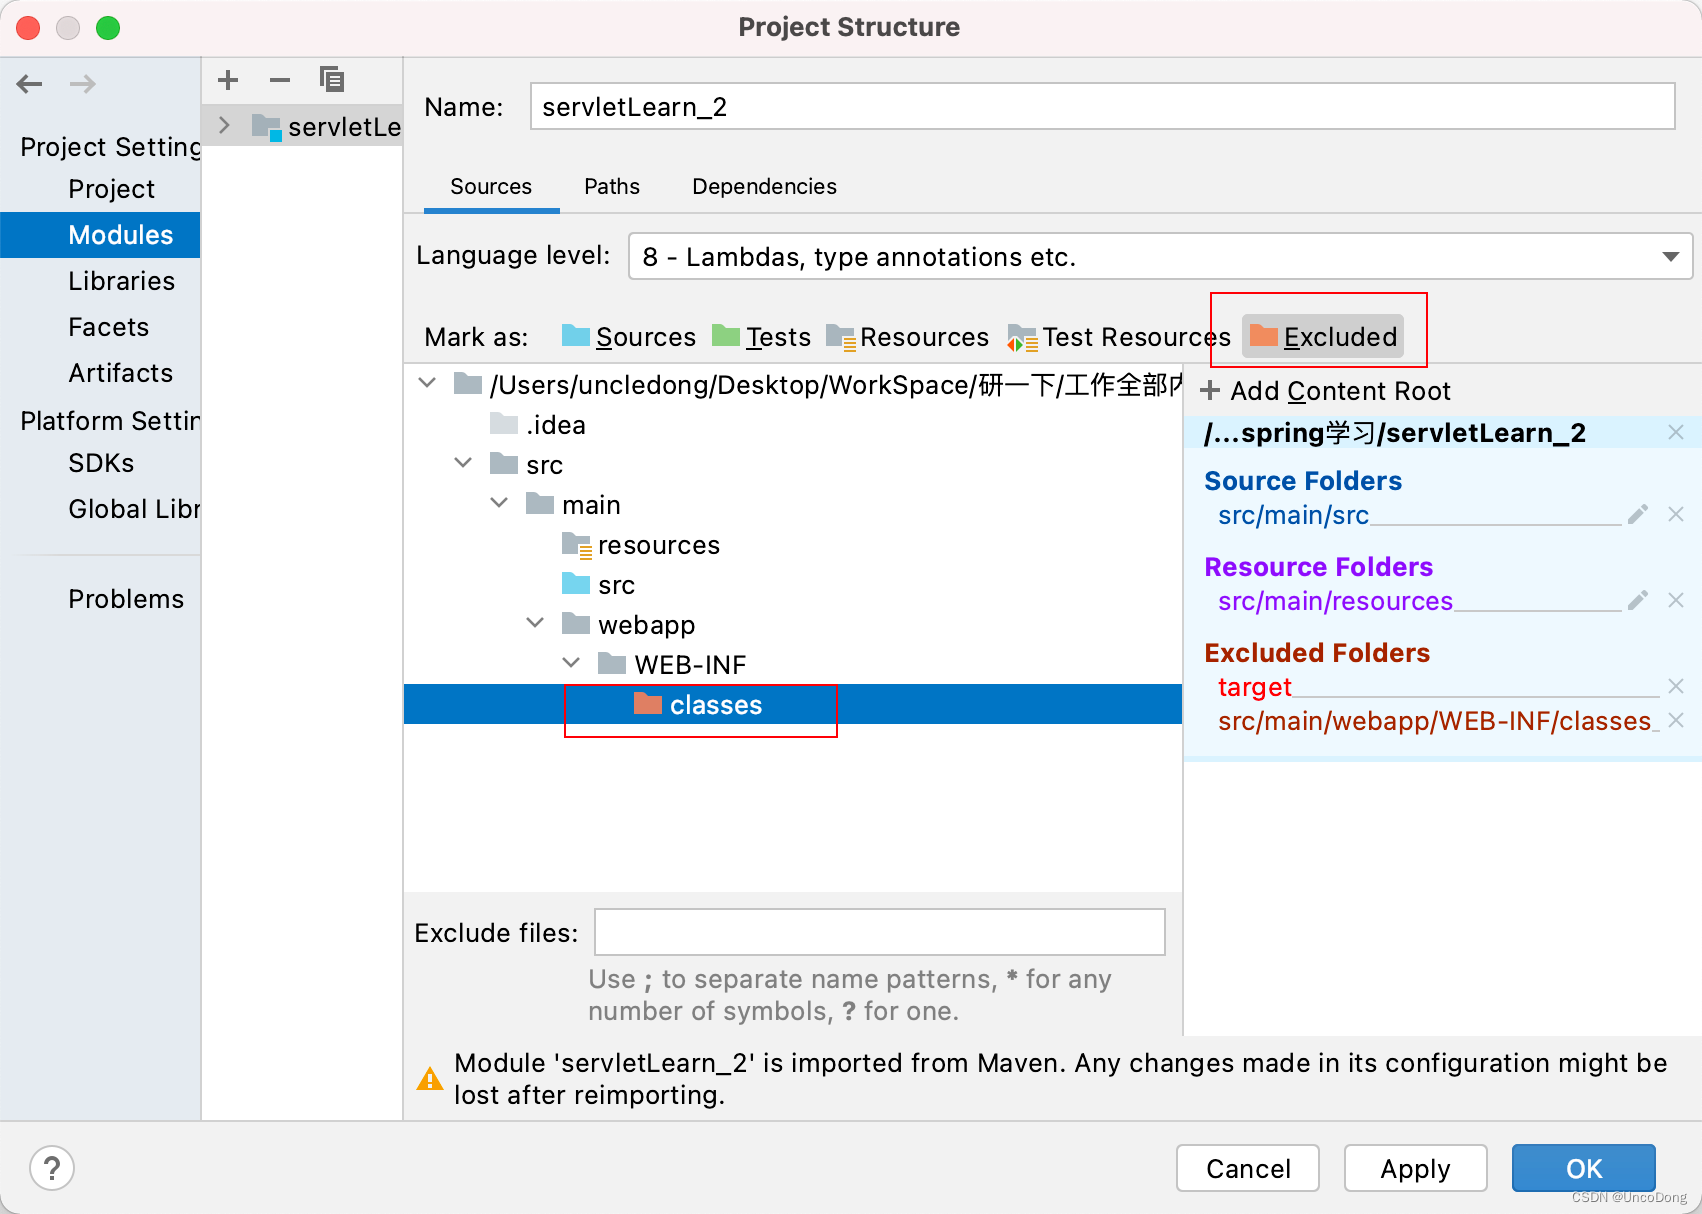This screenshot has width=1702, height=1214.
Task: Open Artifacts settings page
Action: coord(120,373)
